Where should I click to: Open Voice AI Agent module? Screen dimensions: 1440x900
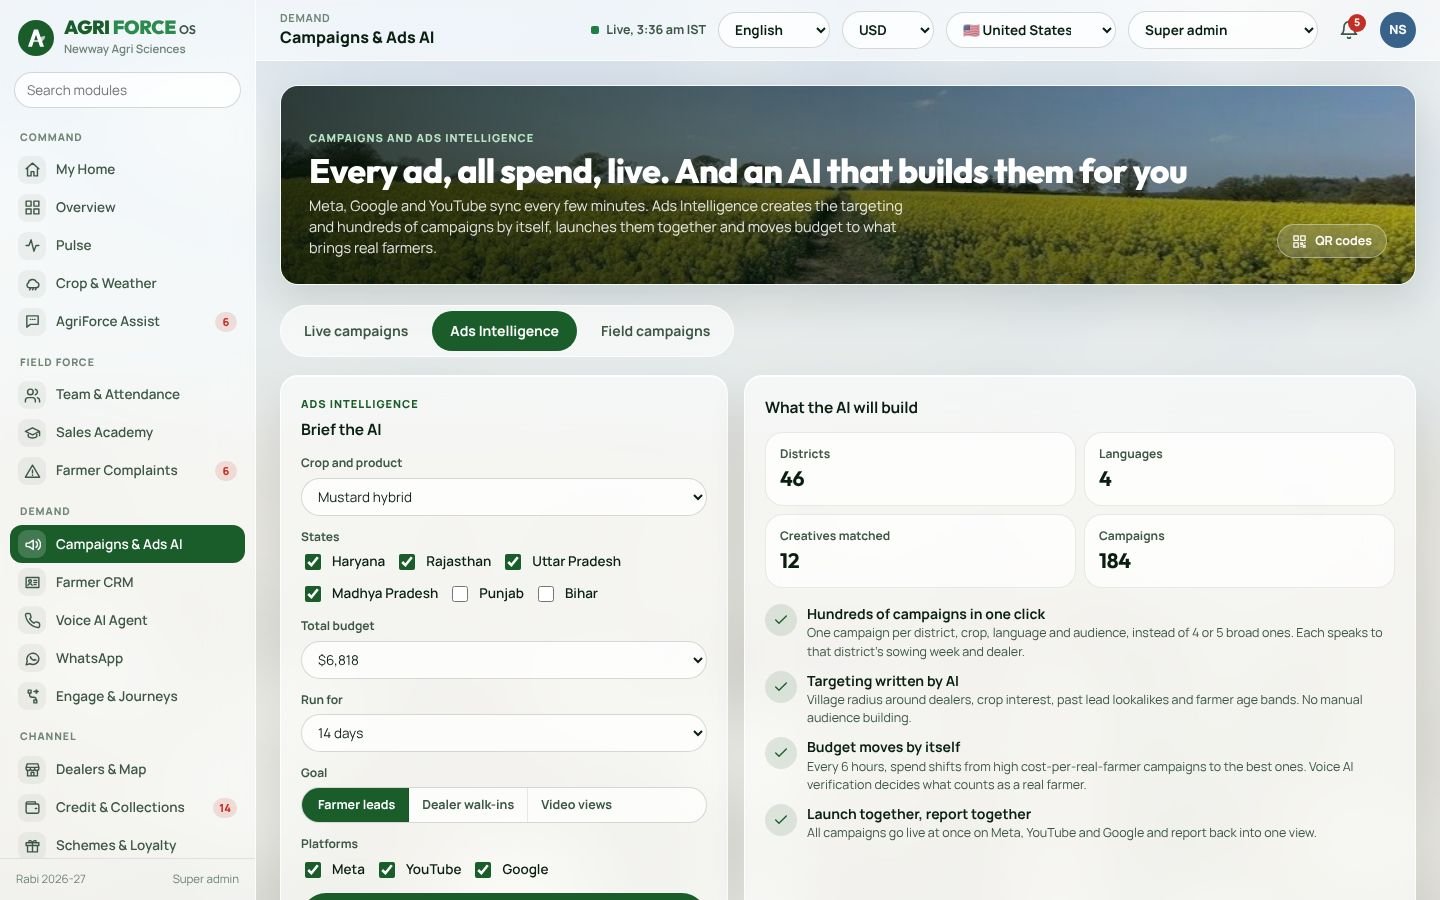127,621
